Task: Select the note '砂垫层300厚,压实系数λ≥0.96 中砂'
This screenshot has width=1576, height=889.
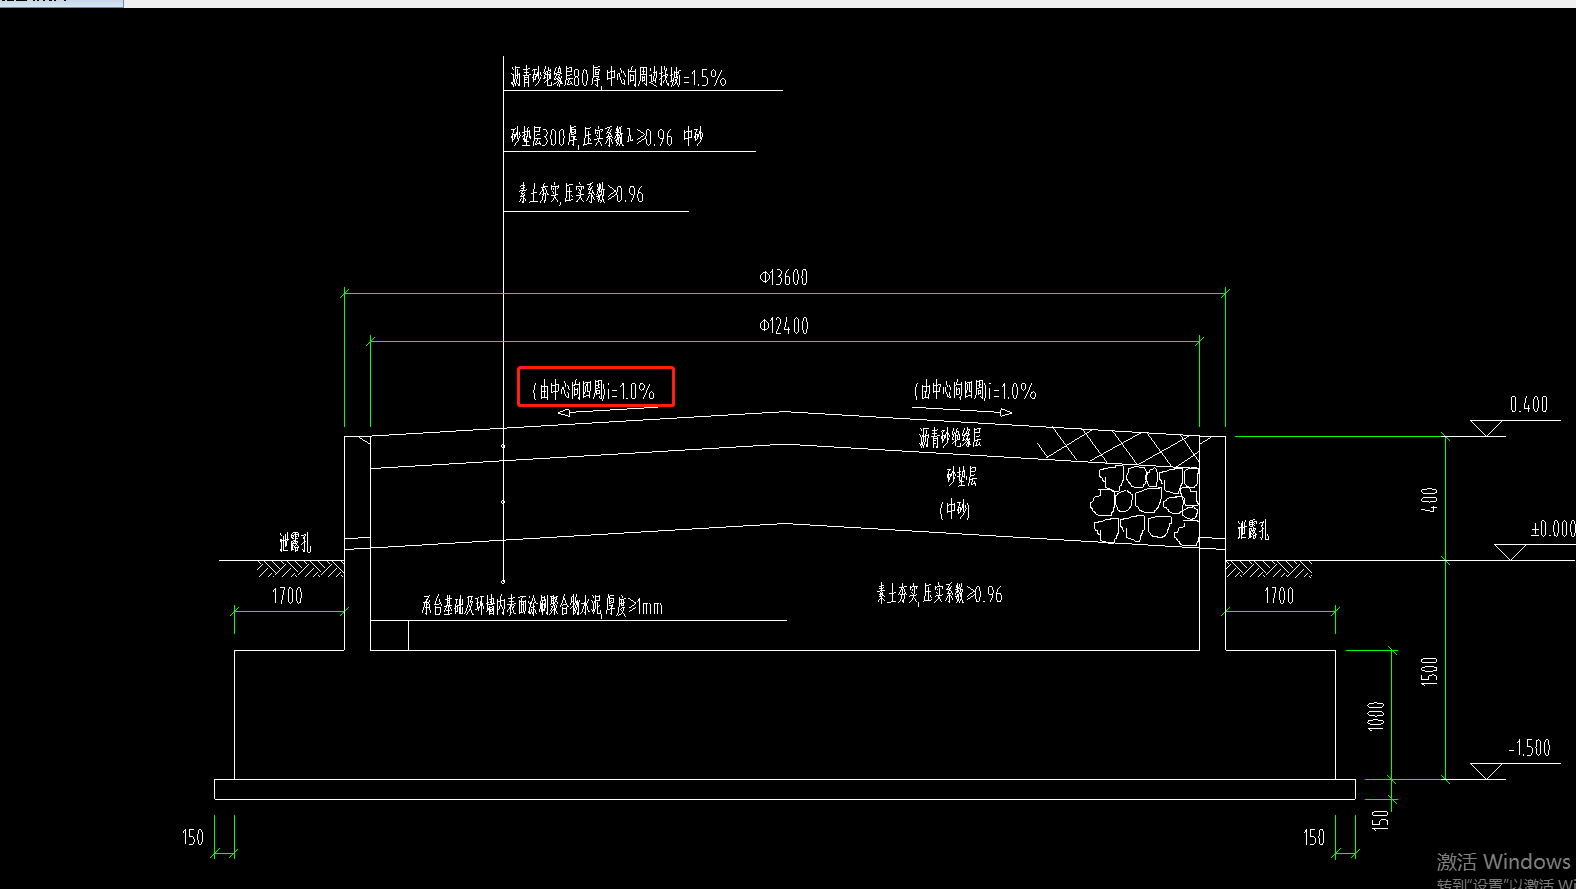Action: 607,137
